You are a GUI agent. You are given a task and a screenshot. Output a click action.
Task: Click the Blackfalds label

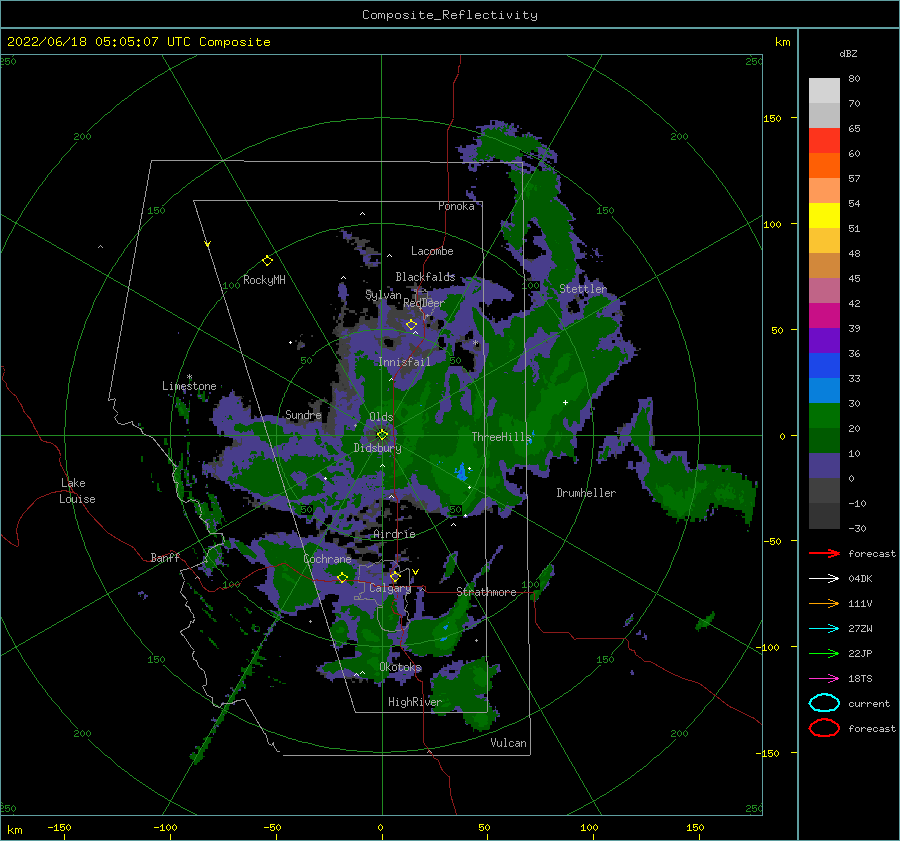(x=425, y=277)
